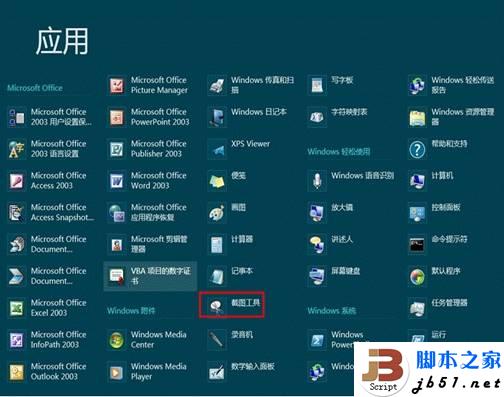The height and width of the screenshot is (397, 504).
Task: Click the Windows 附件 group header
Action: [131, 311]
